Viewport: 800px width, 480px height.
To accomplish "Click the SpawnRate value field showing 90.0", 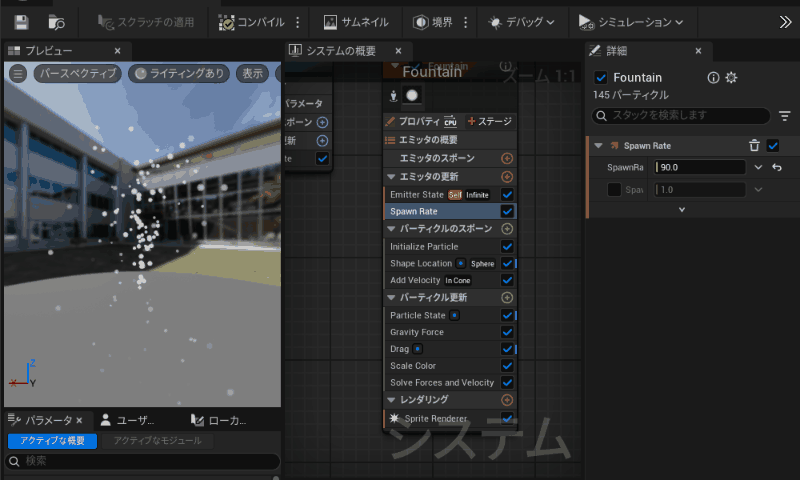I will (x=700, y=167).
